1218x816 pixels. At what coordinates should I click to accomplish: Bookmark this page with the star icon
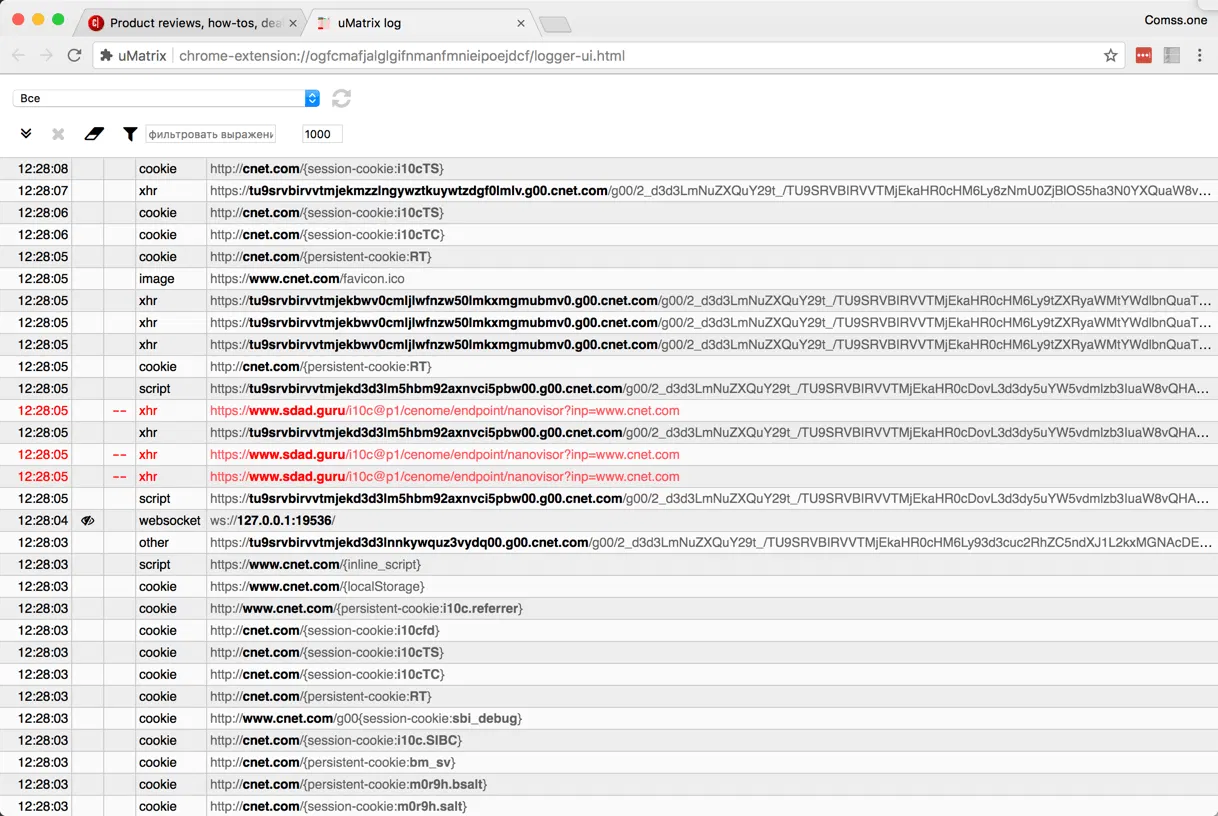click(x=1110, y=56)
